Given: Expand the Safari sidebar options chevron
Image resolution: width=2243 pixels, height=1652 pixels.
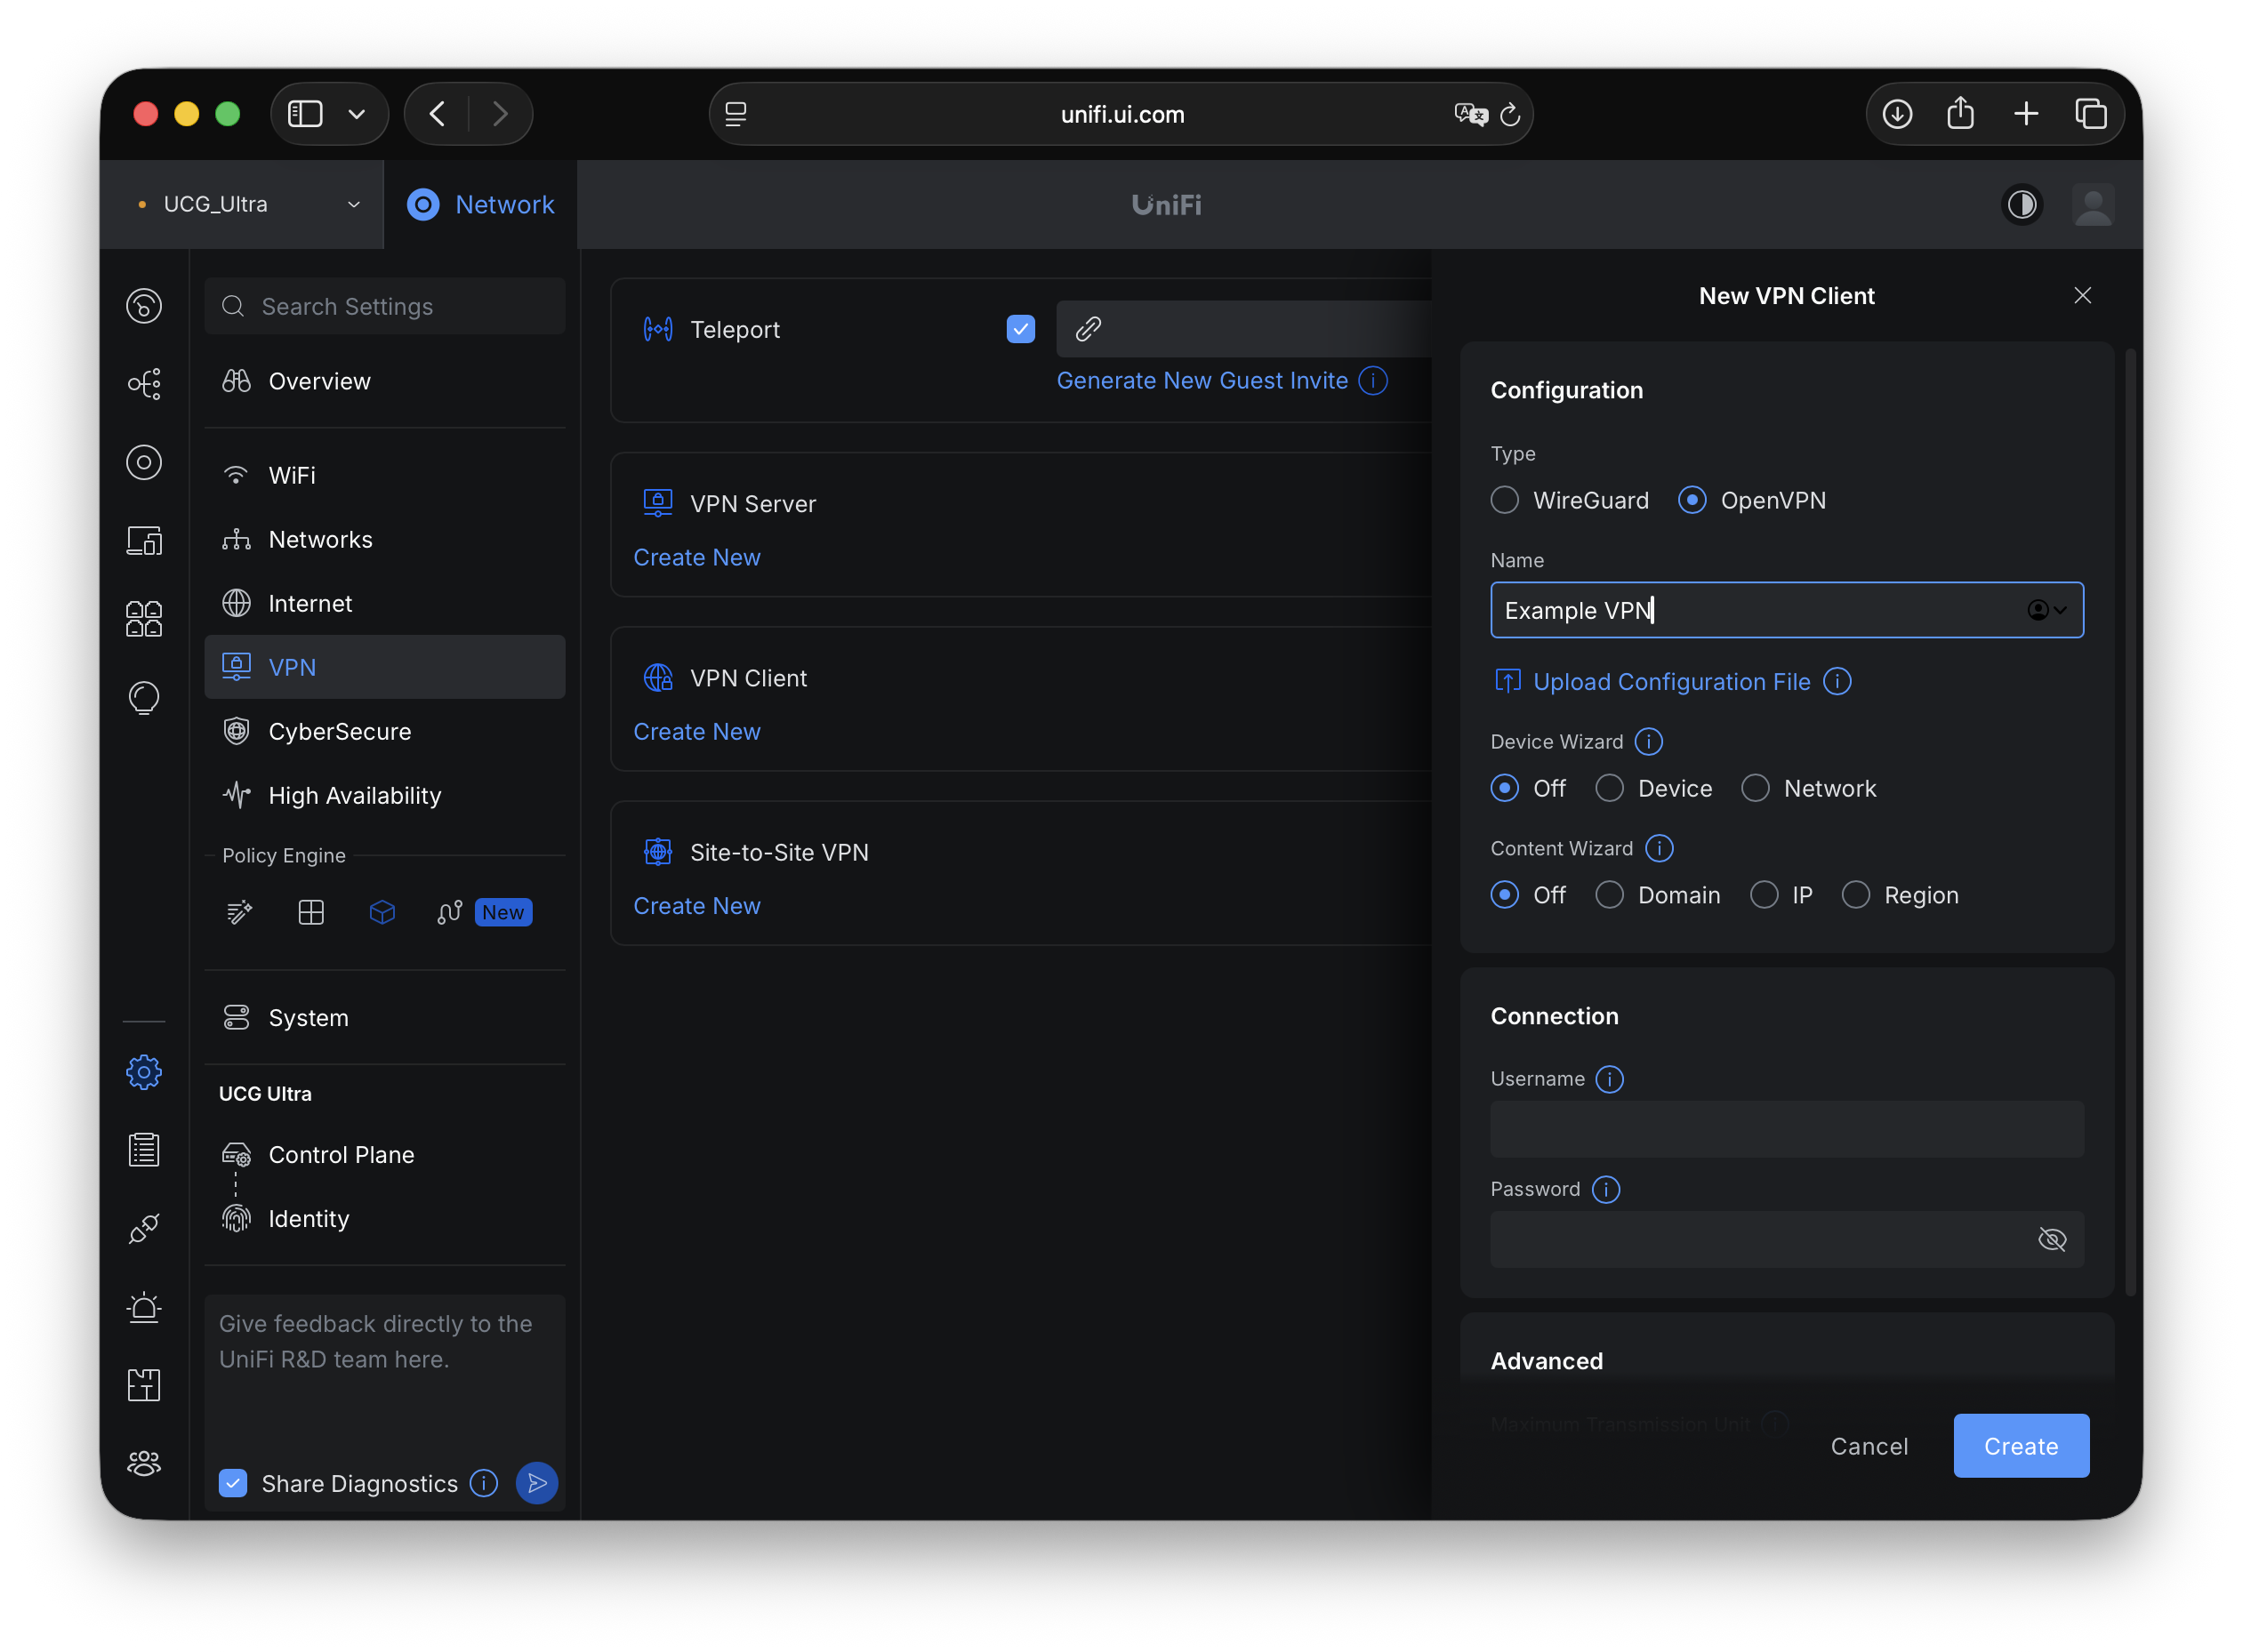Looking at the screenshot, I should pyautogui.click(x=356, y=114).
